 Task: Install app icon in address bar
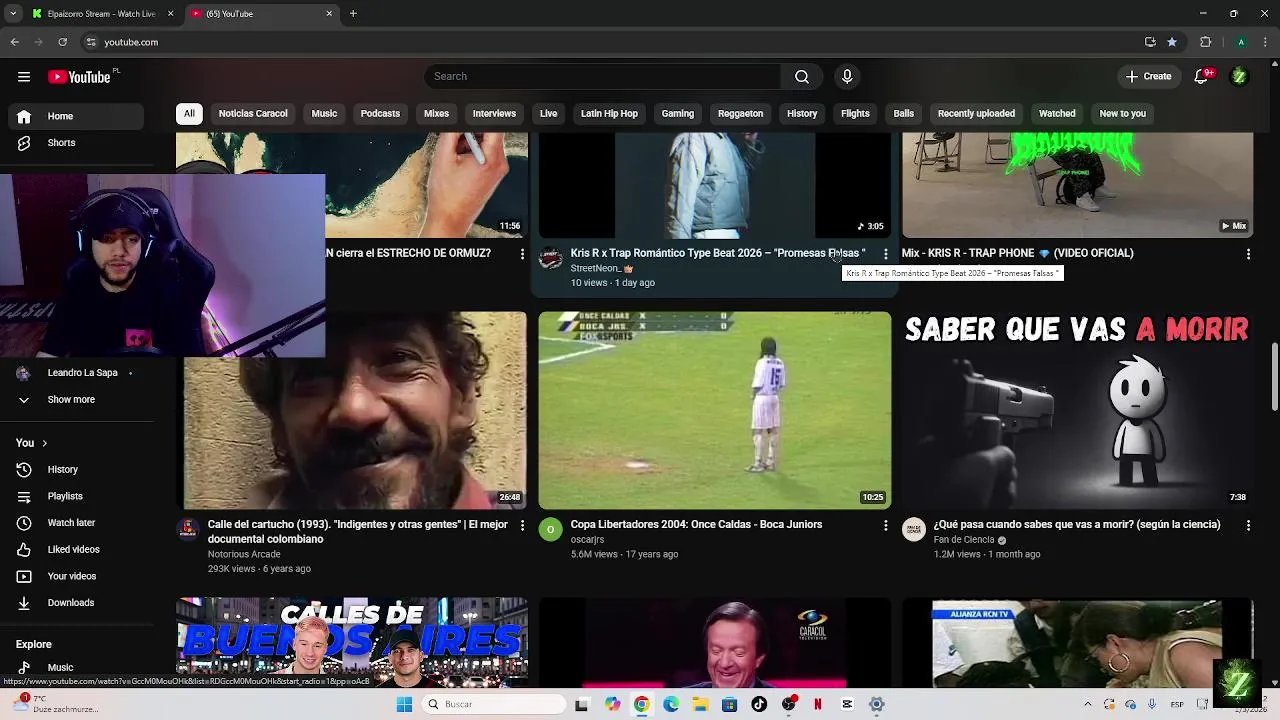1150,42
